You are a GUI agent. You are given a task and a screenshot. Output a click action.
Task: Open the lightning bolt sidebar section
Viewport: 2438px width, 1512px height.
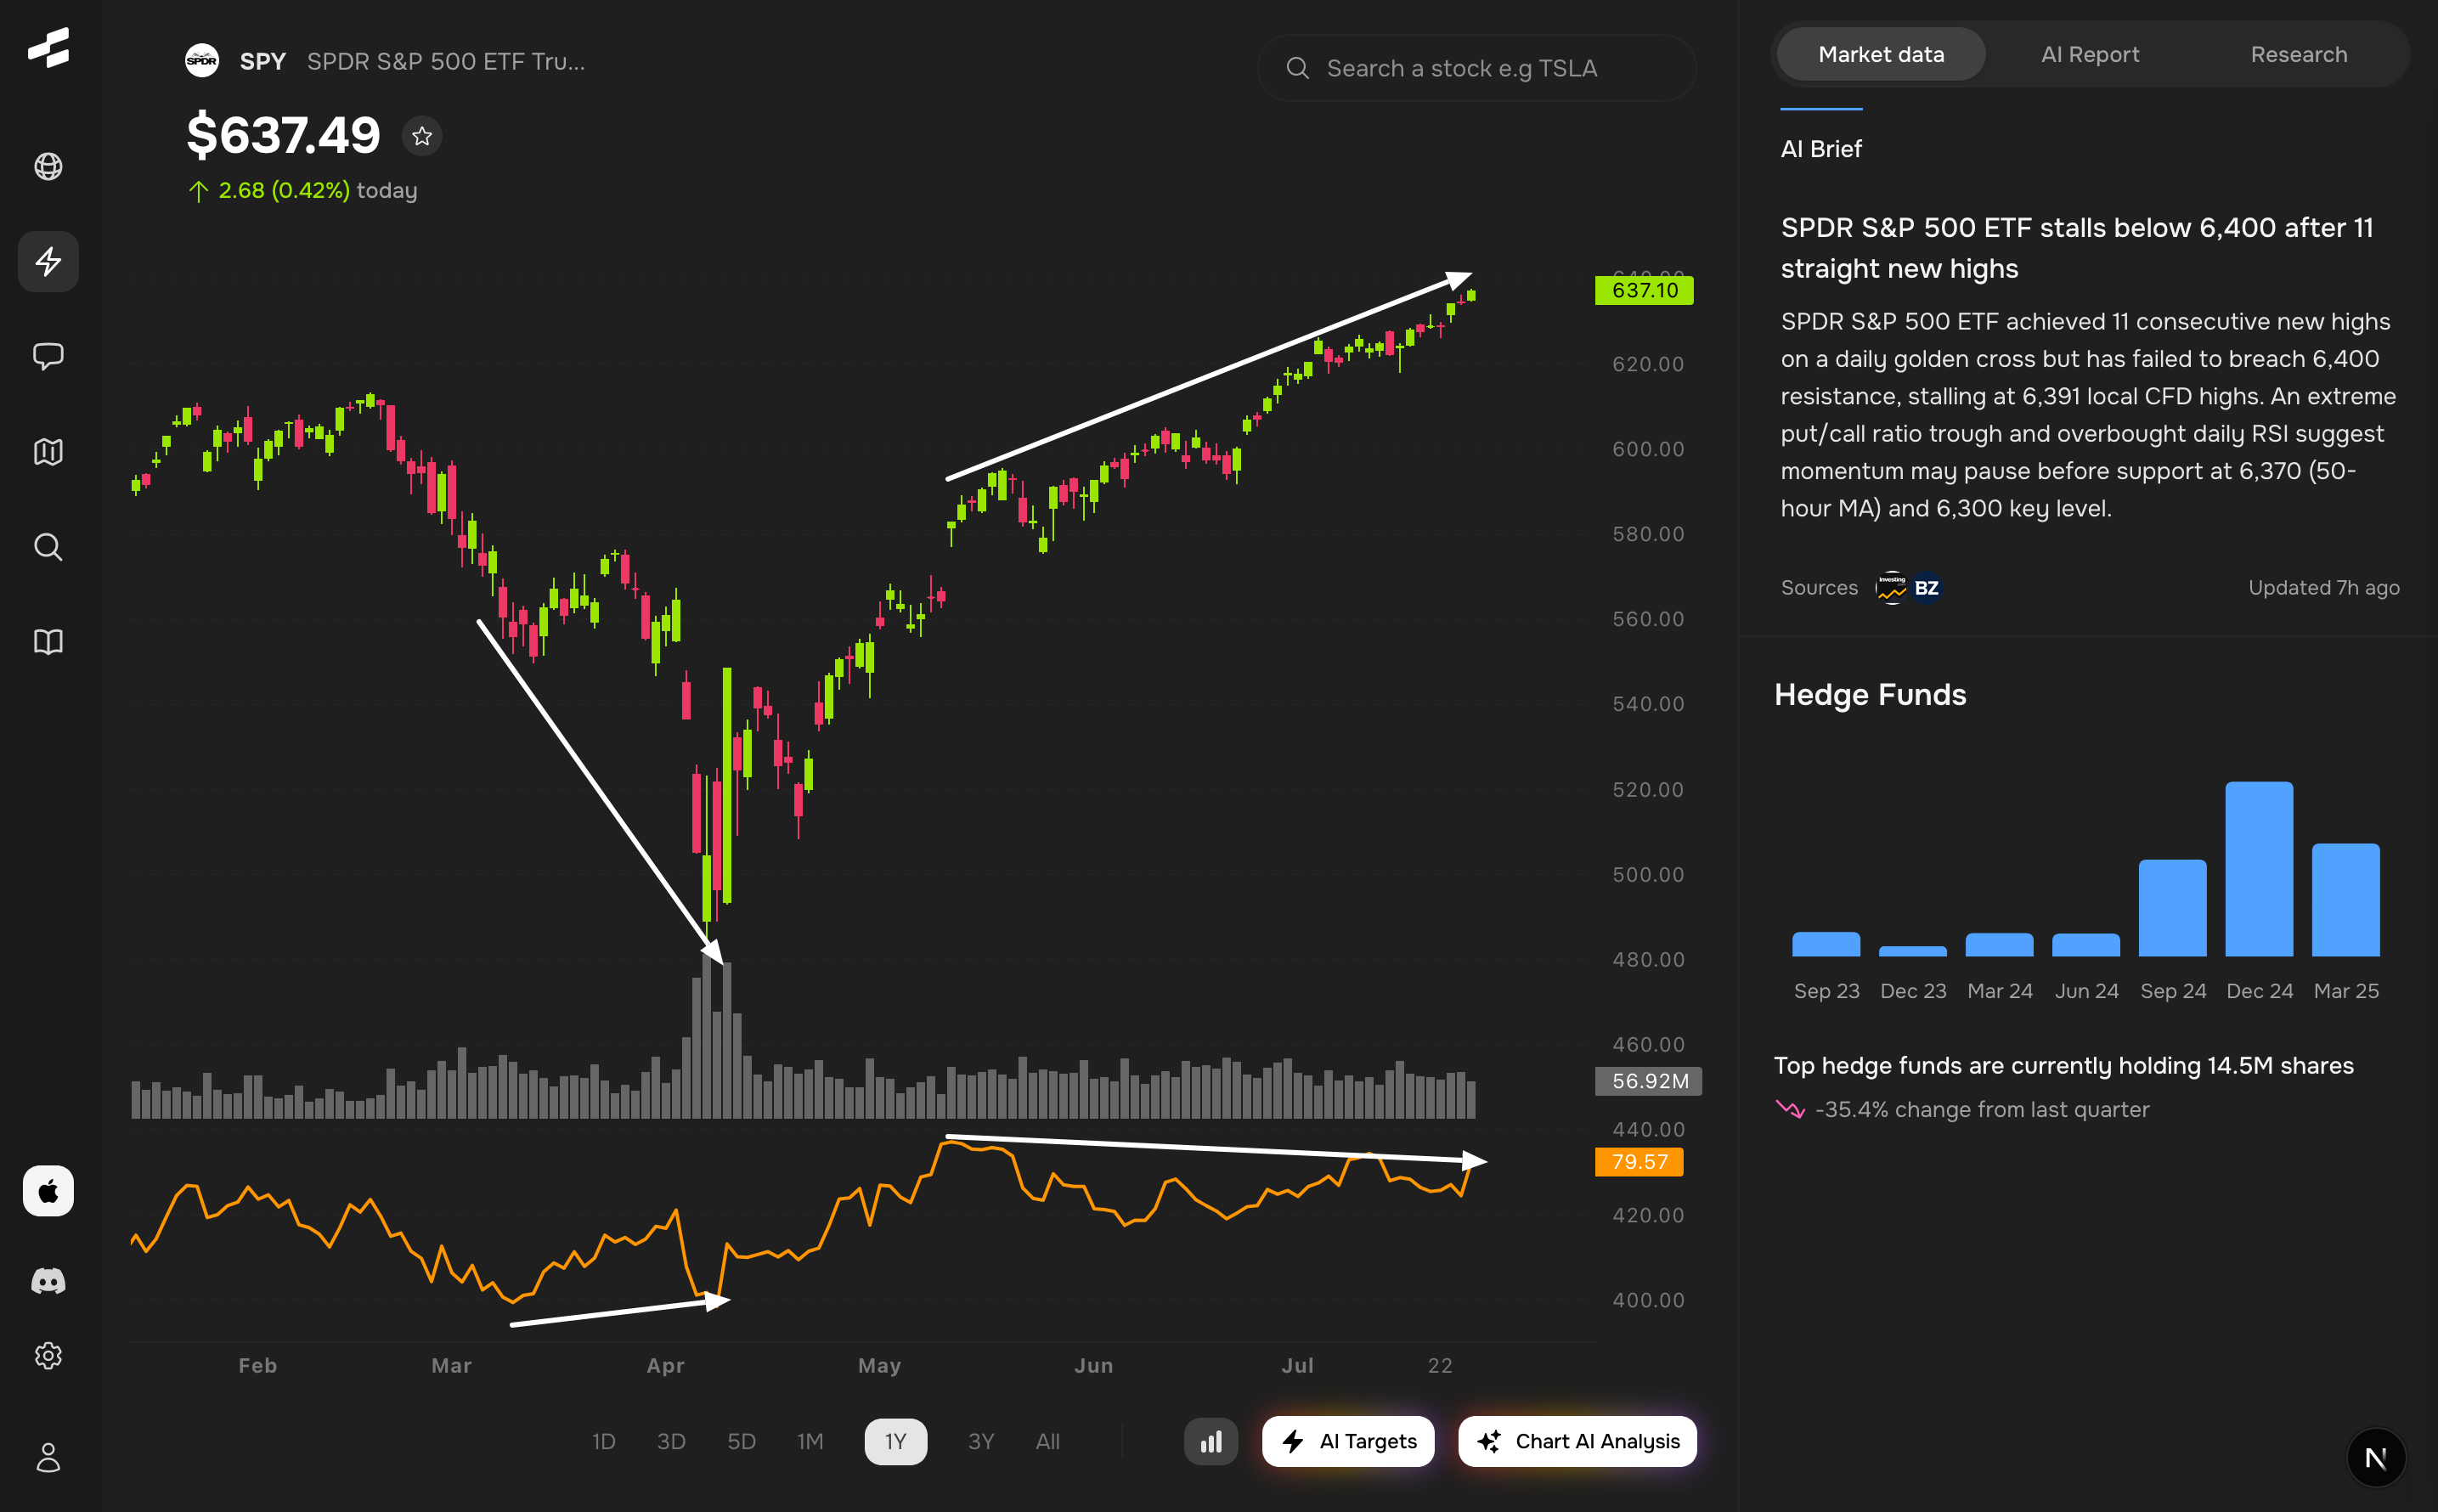tap(48, 262)
